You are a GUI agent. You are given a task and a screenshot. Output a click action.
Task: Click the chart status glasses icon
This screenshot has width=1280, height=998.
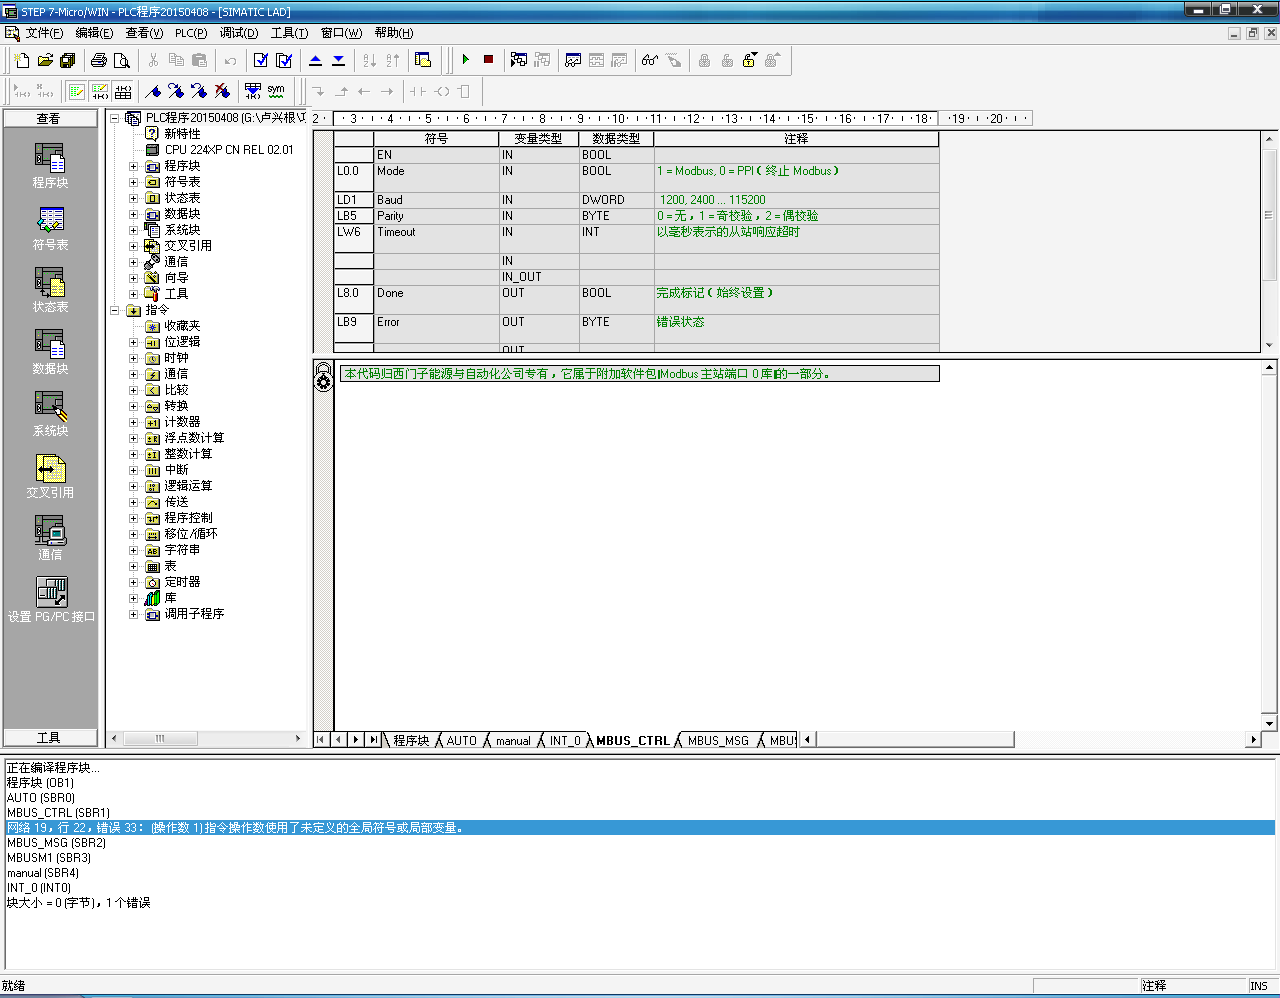click(x=650, y=60)
